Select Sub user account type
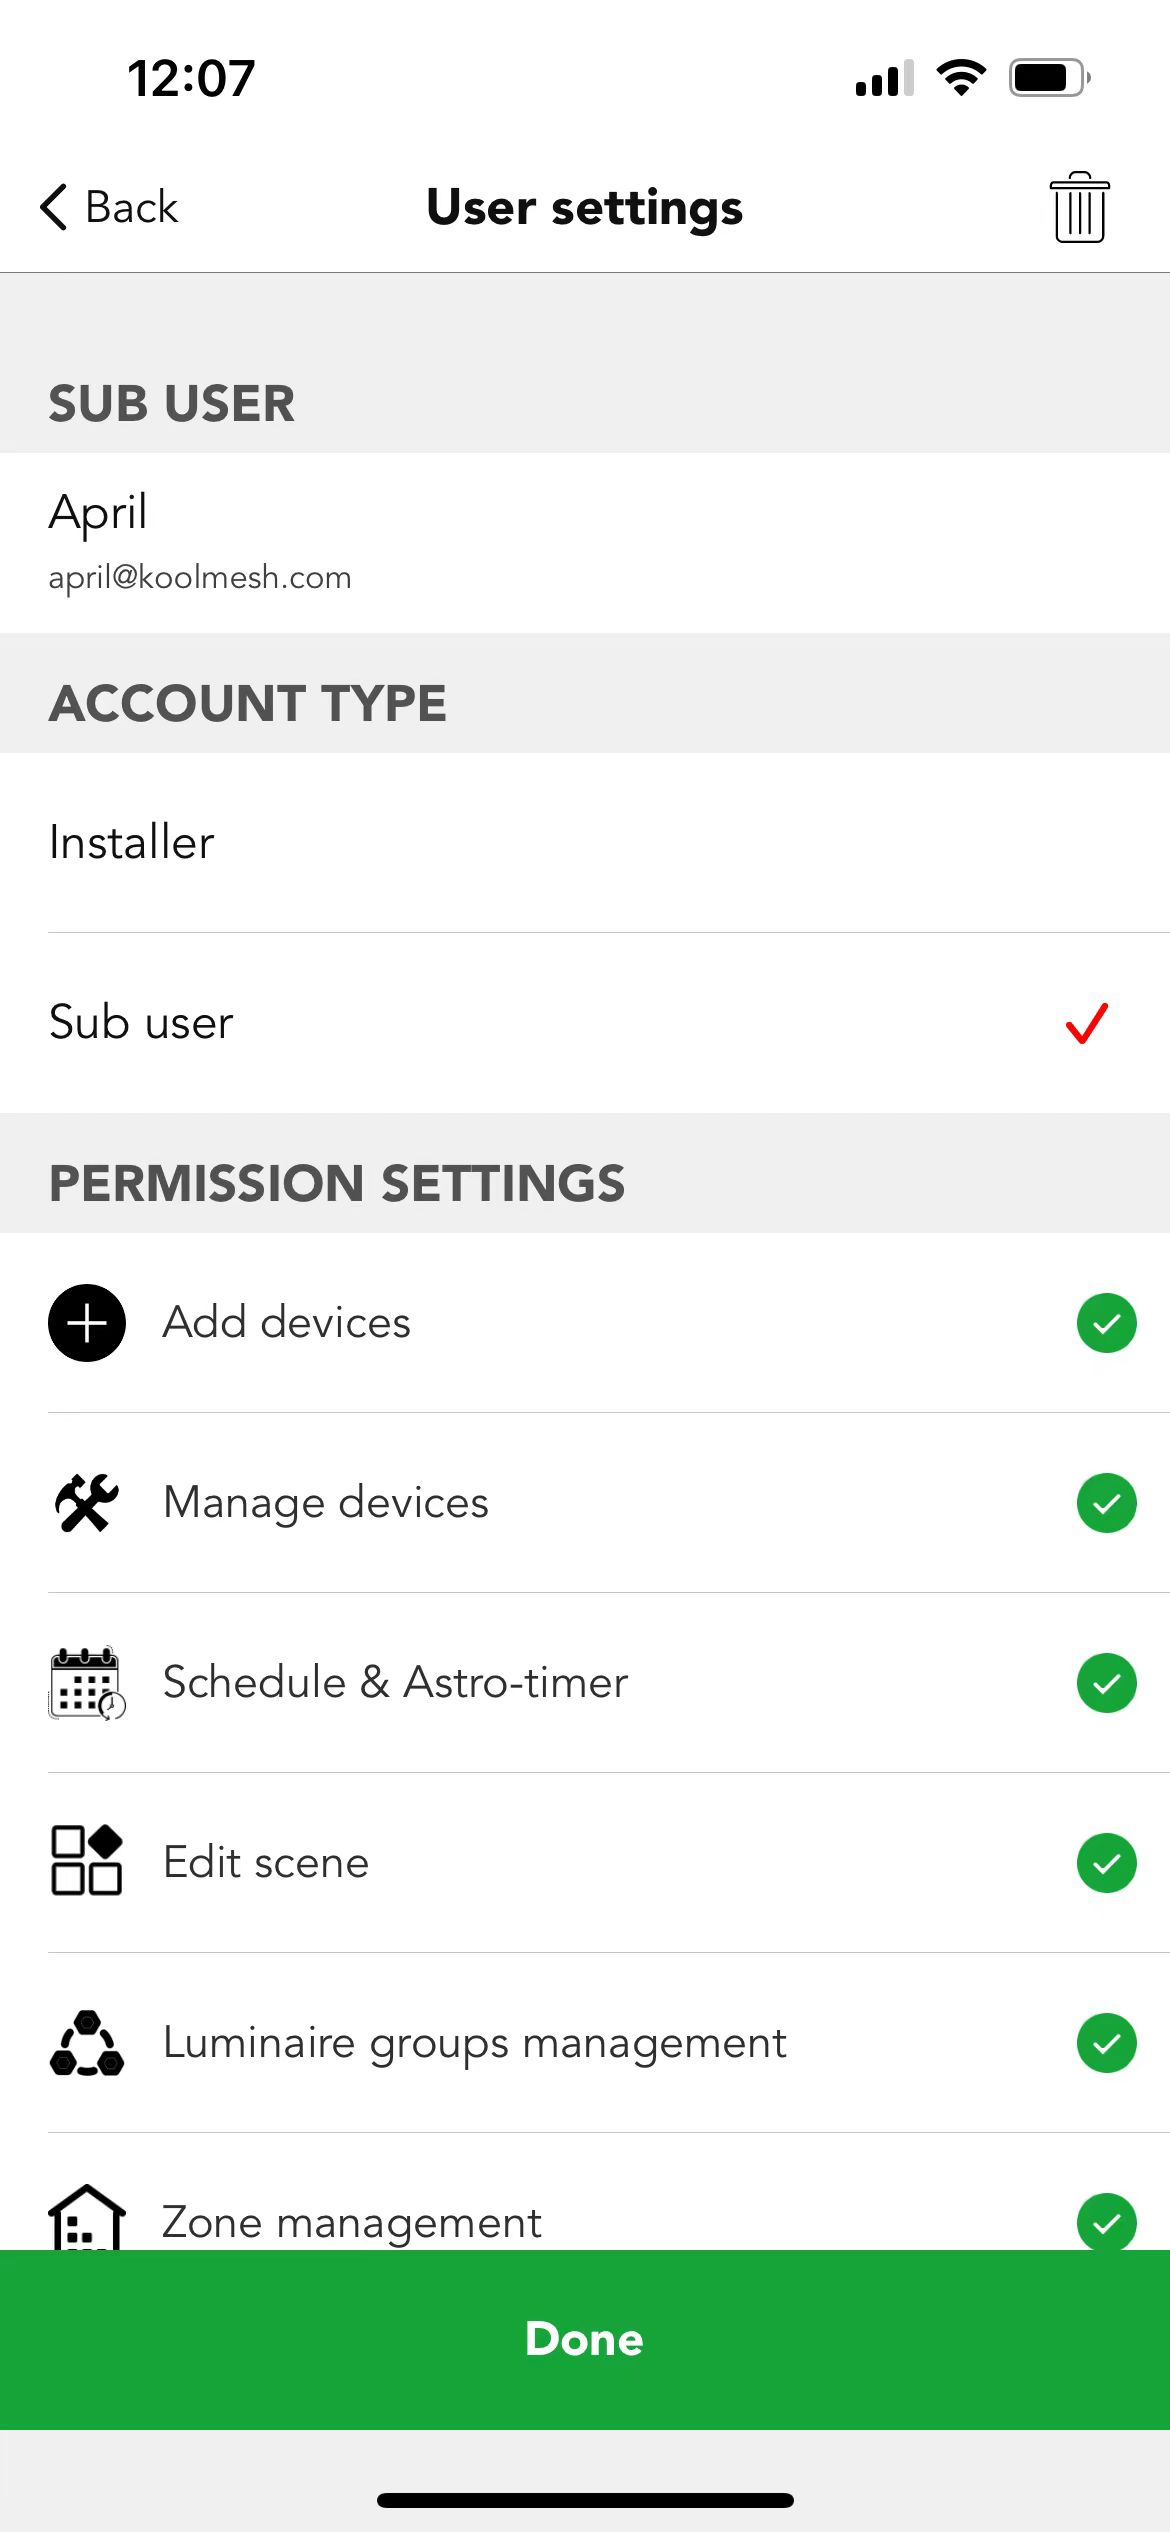Image resolution: width=1170 pixels, height=2532 pixels. 585,1022
